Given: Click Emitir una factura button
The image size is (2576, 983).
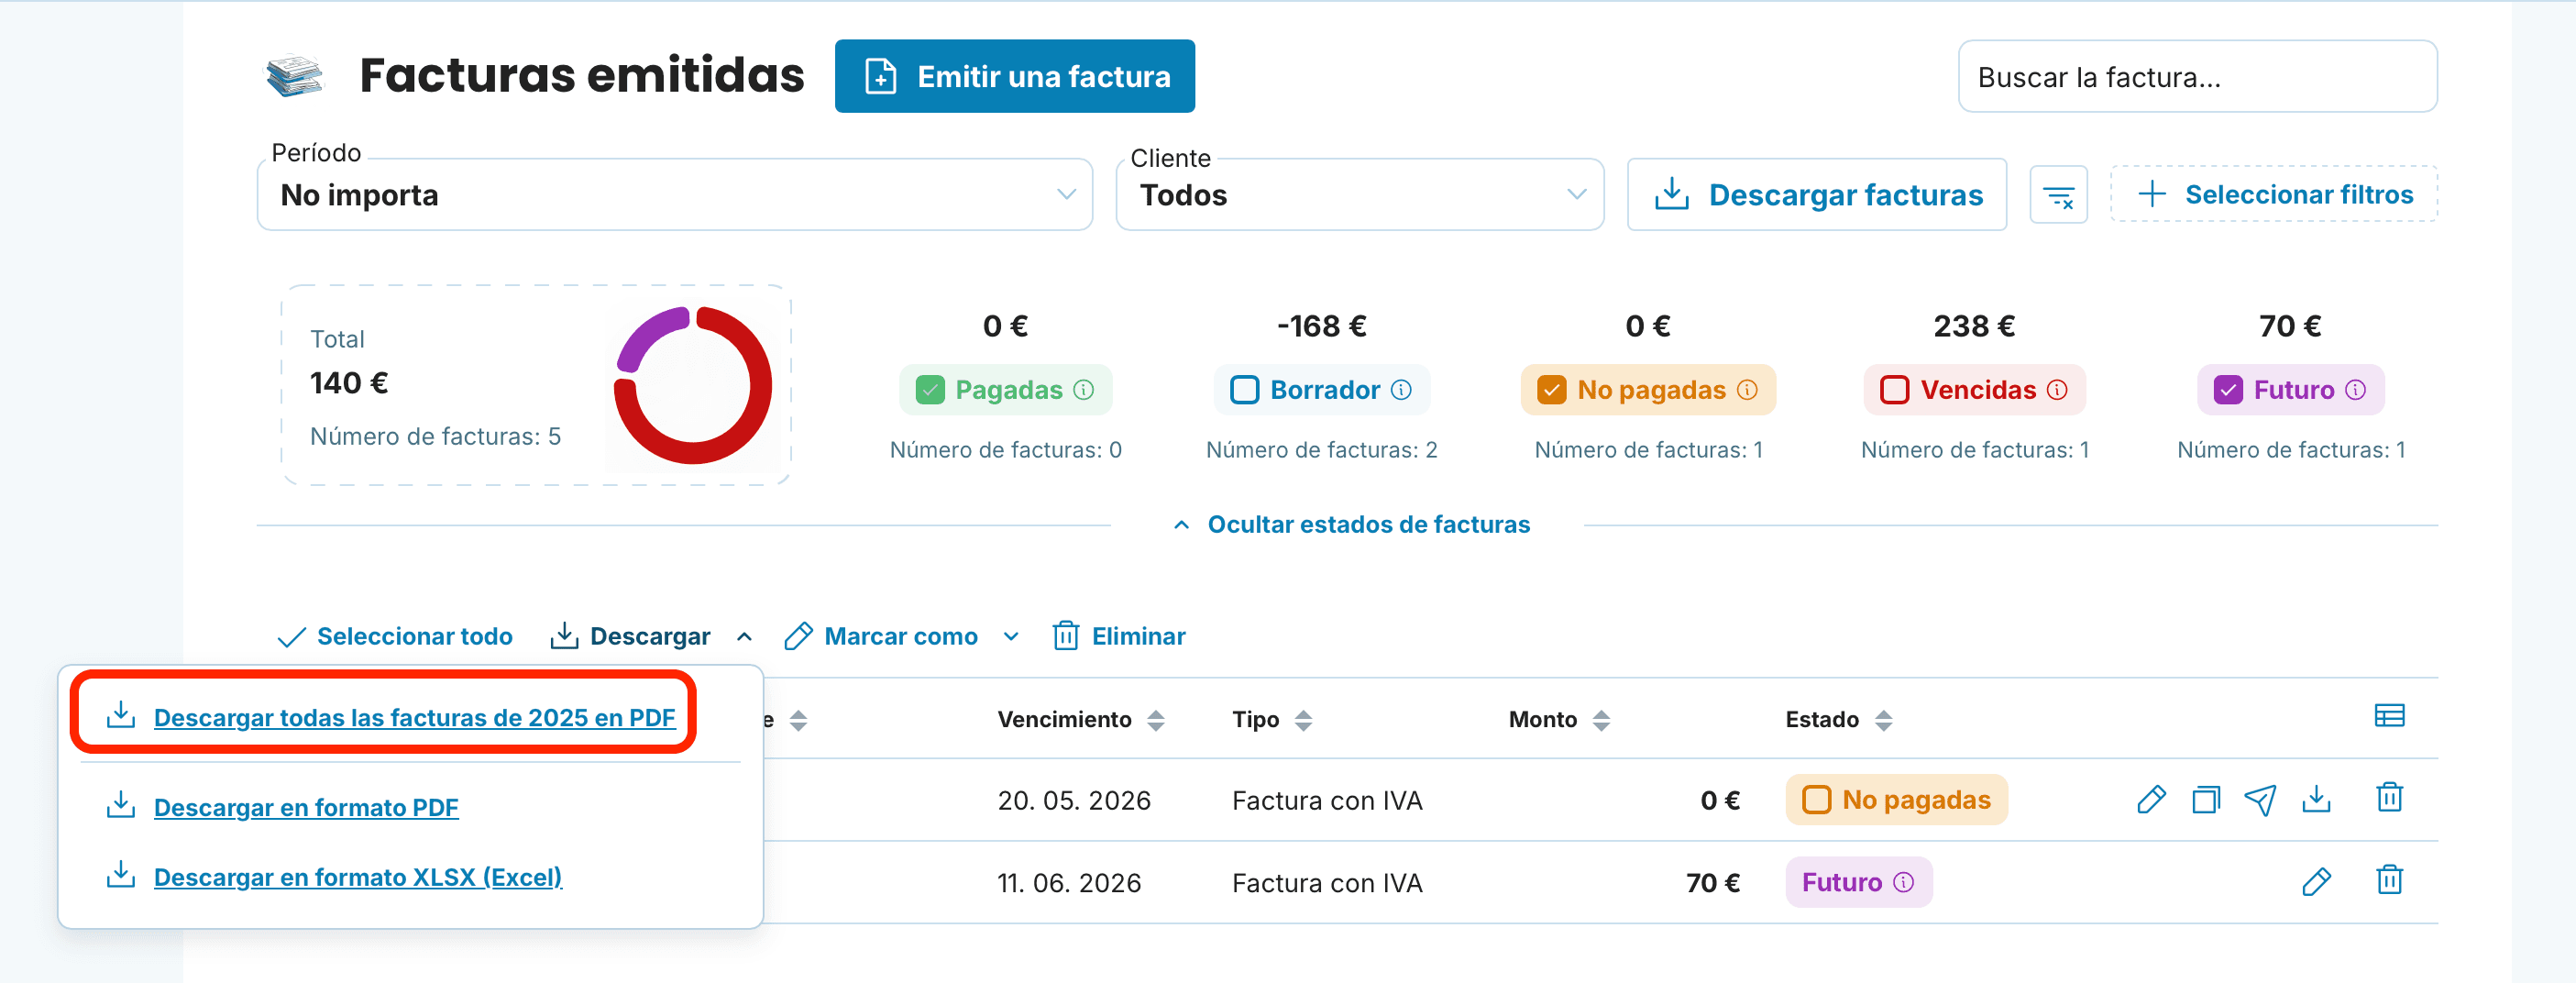Looking at the screenshot, I should (1014, 76).
